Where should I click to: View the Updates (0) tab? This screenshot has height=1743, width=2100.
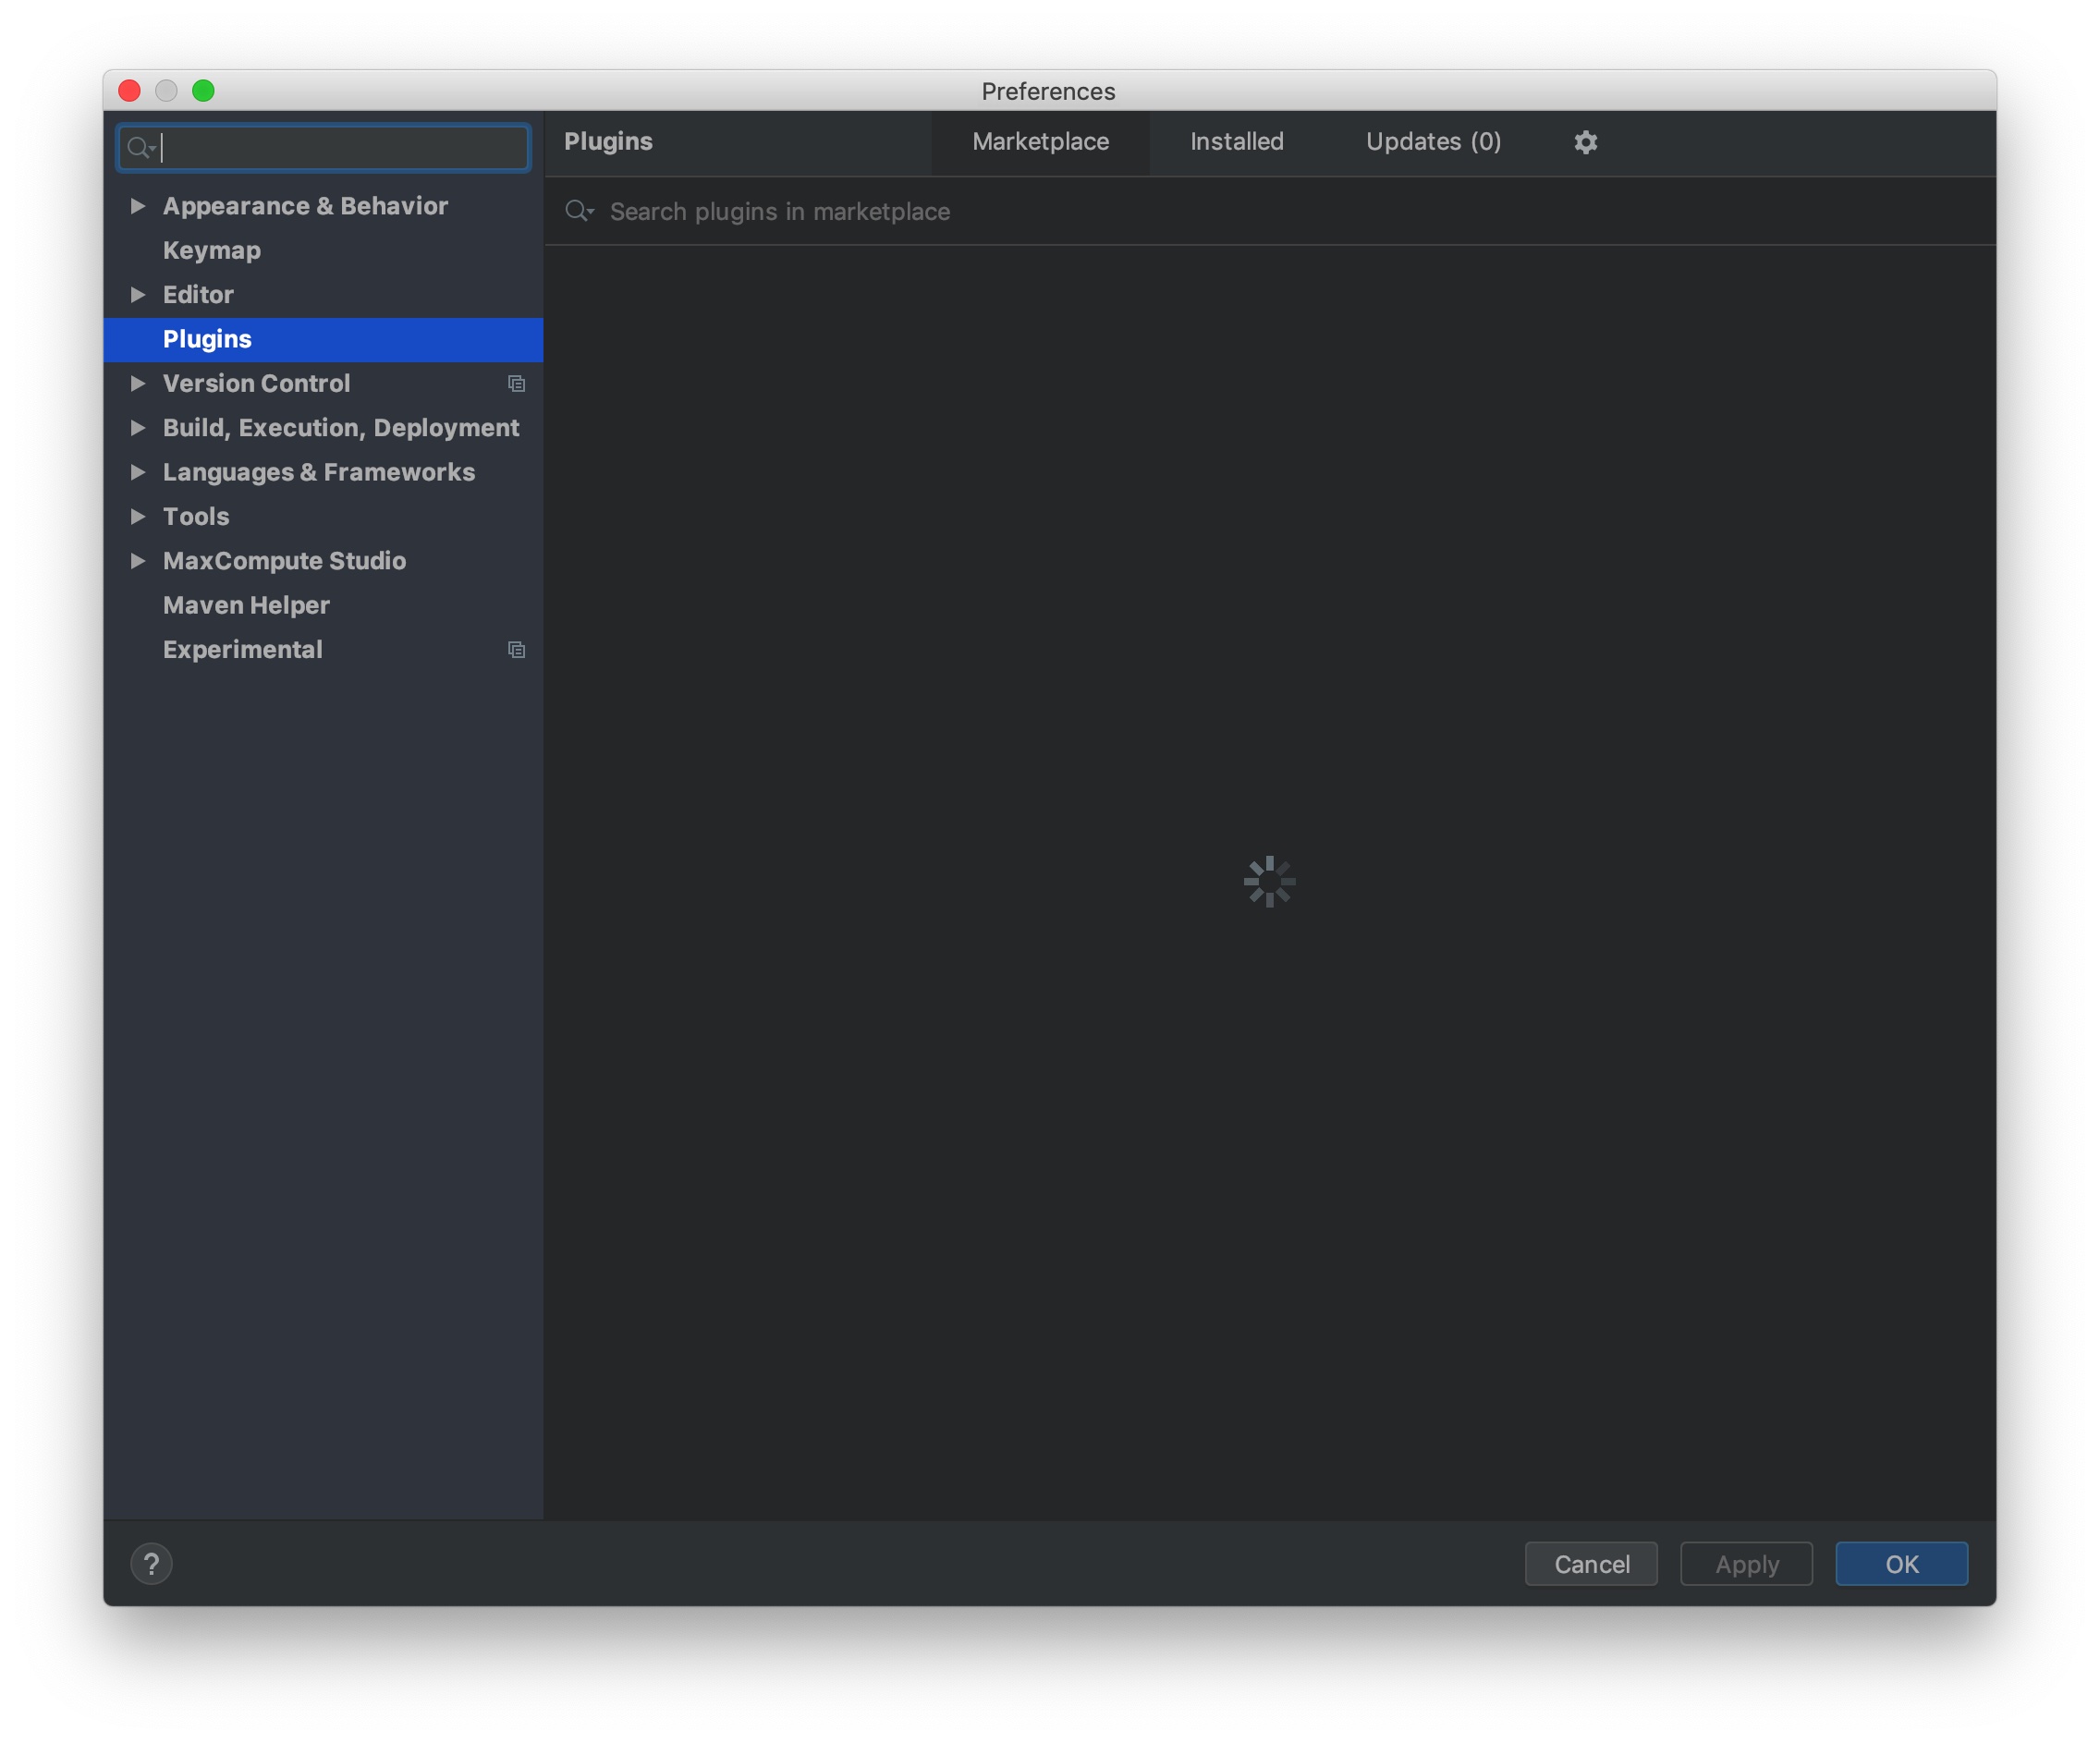point(1433,142)
